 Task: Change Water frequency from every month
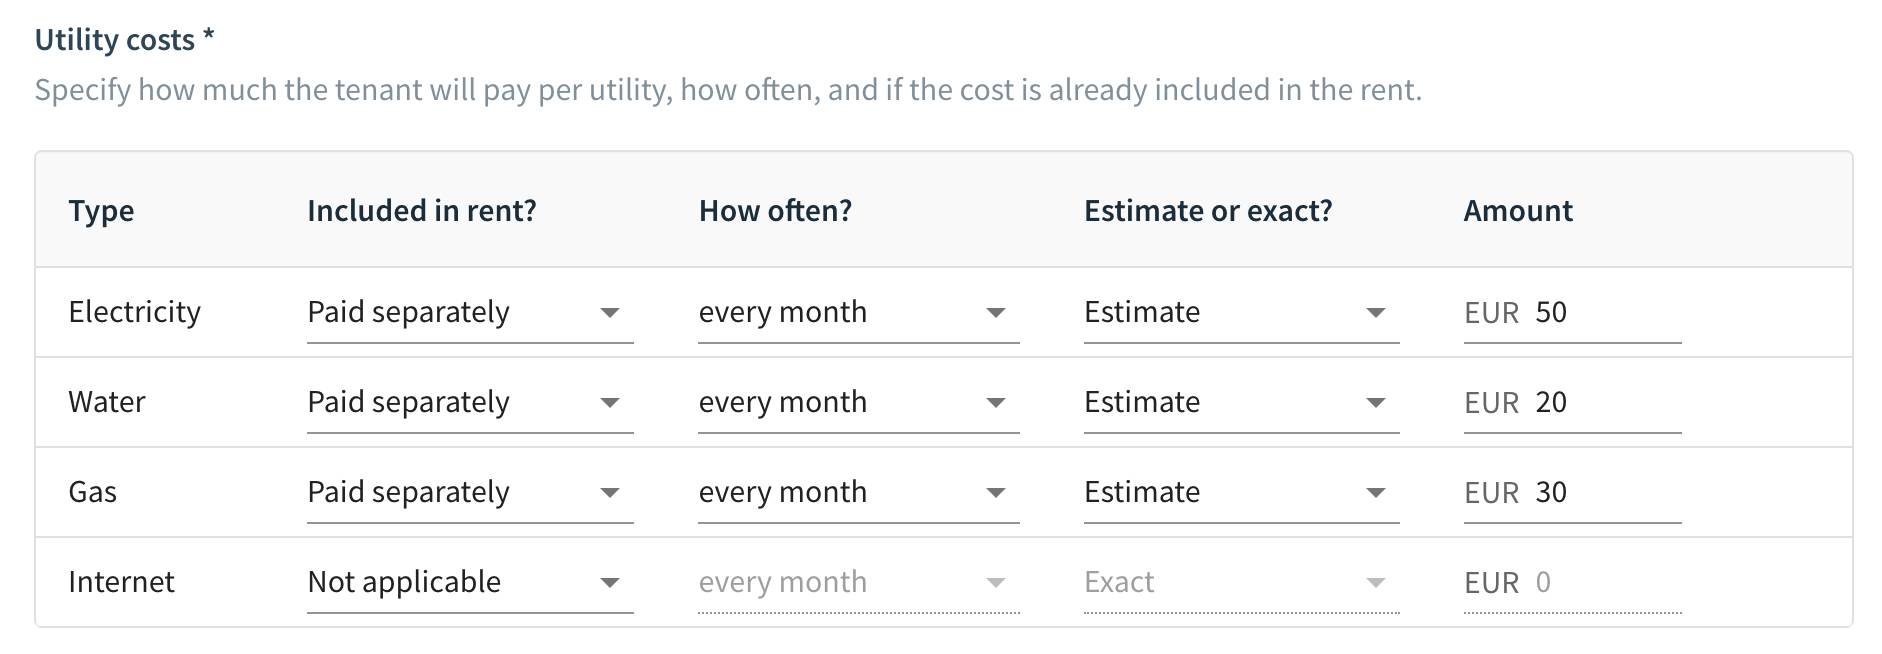857,403
